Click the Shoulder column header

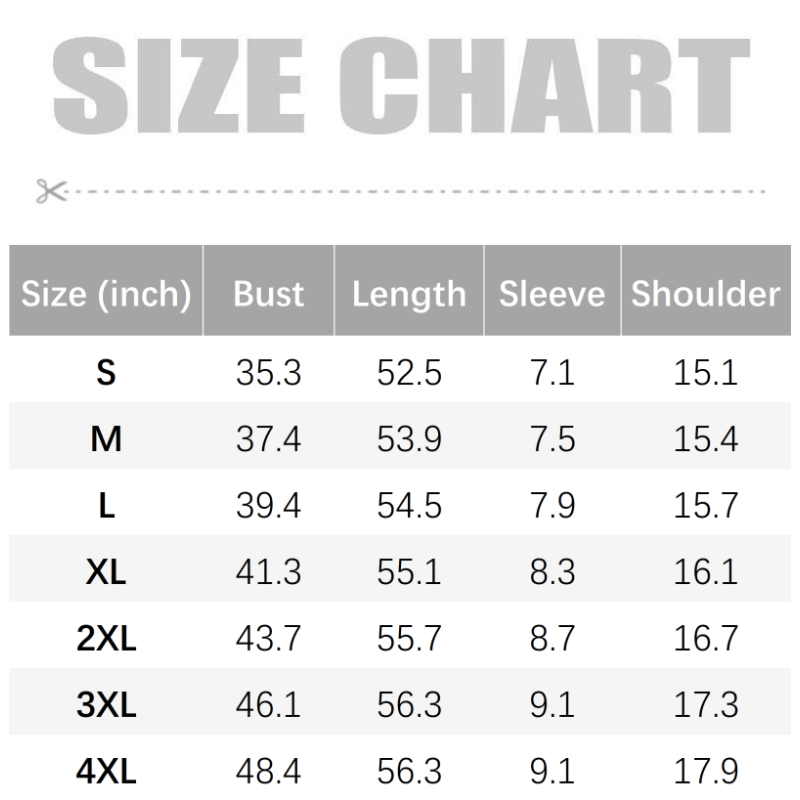pos(705,294)
